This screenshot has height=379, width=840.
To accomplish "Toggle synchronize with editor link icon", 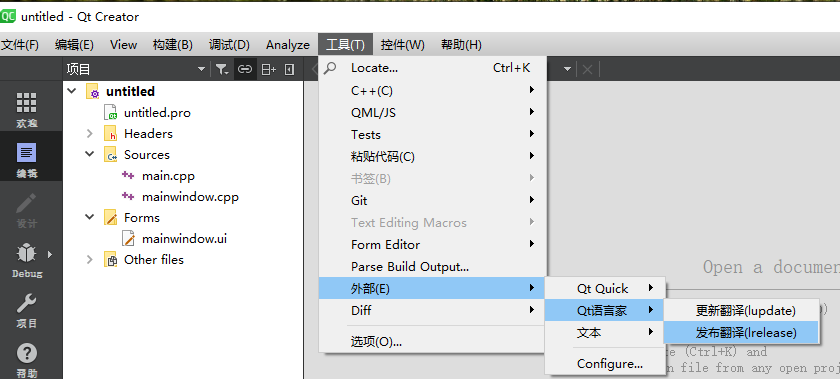I will click(x=245, y=69).
